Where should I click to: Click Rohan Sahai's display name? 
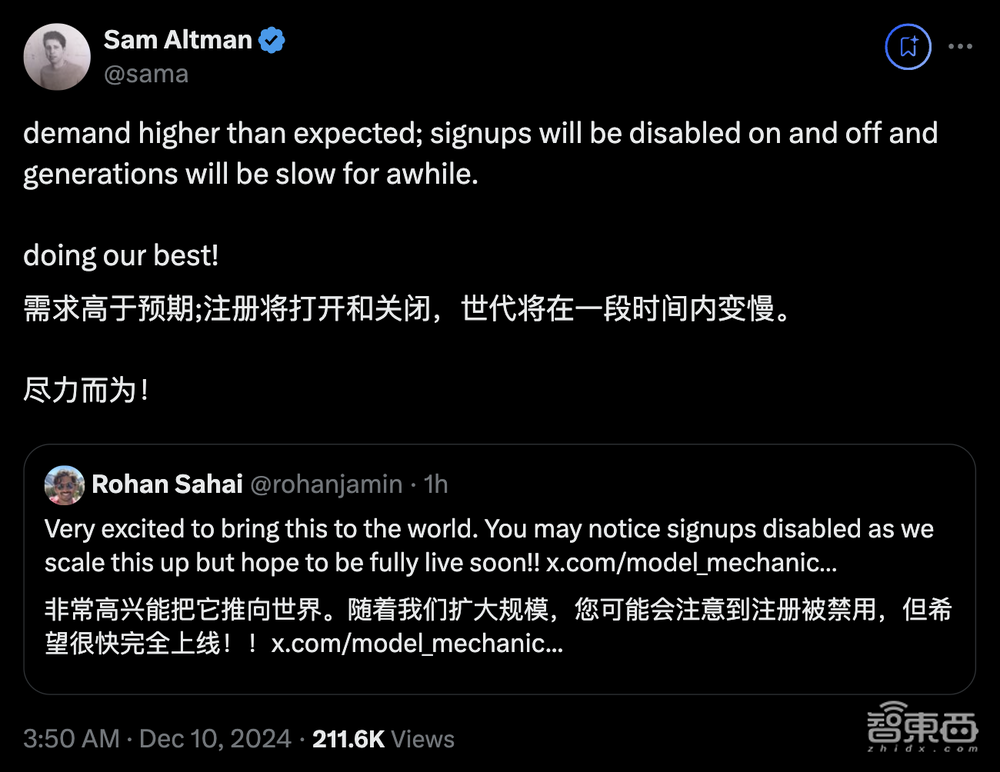[x=167, y=484]
